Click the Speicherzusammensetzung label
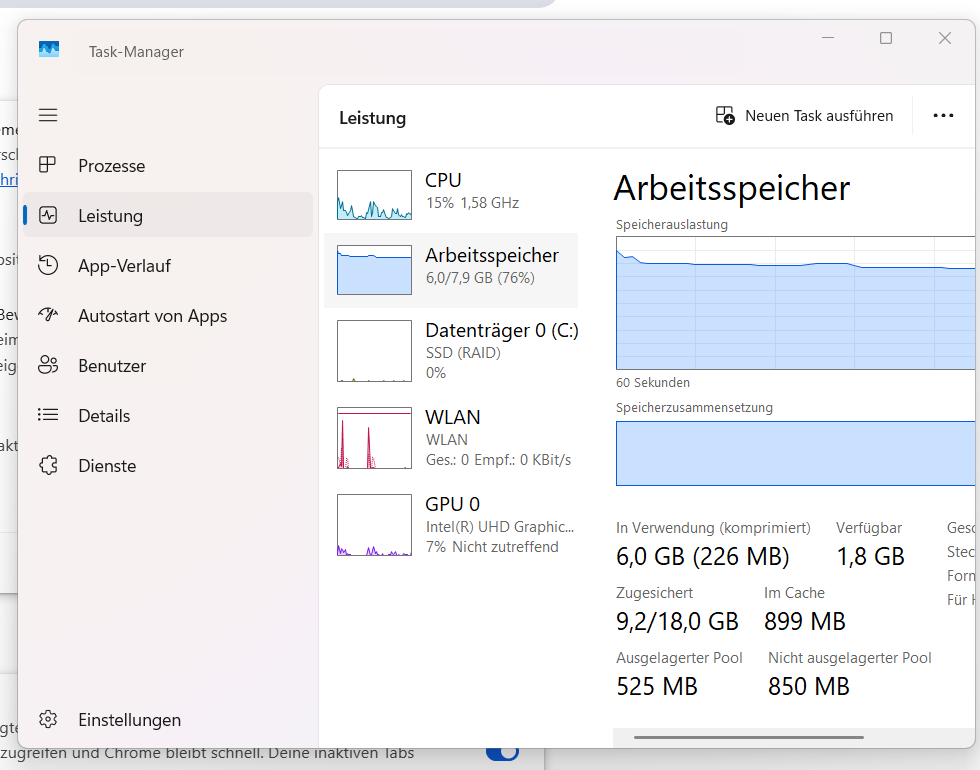The image size is (980, 770). pos(694,408)
